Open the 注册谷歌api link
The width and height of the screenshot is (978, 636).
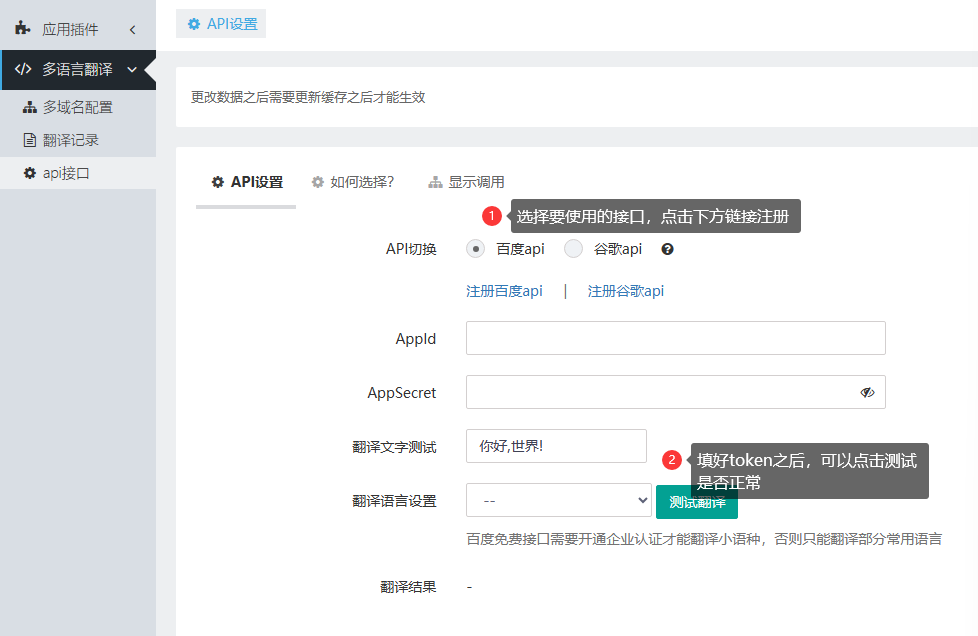click(626, 291)
